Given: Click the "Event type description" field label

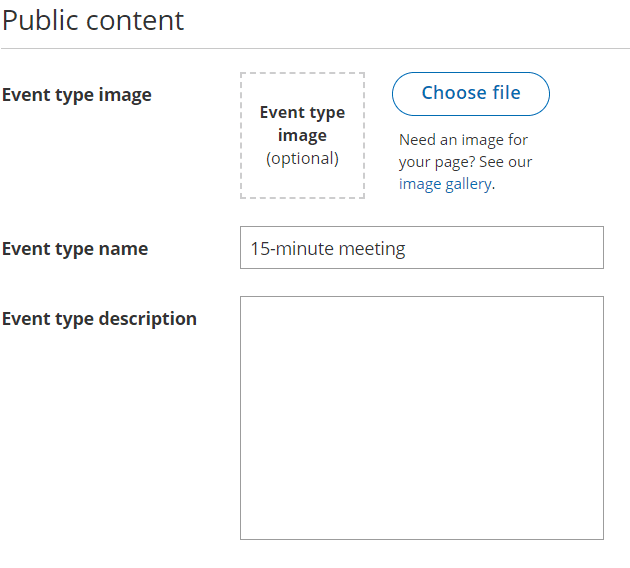Looking at the screenshot, I should 99,319.
